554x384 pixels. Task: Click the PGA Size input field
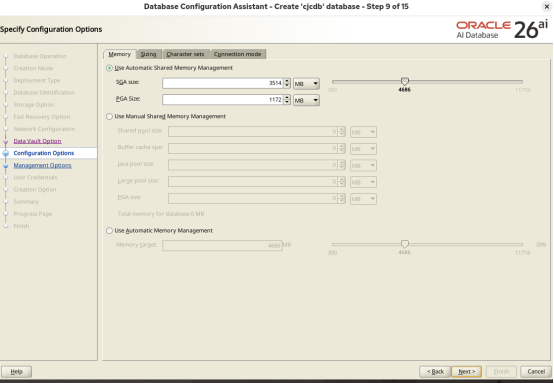click(223, 100)
